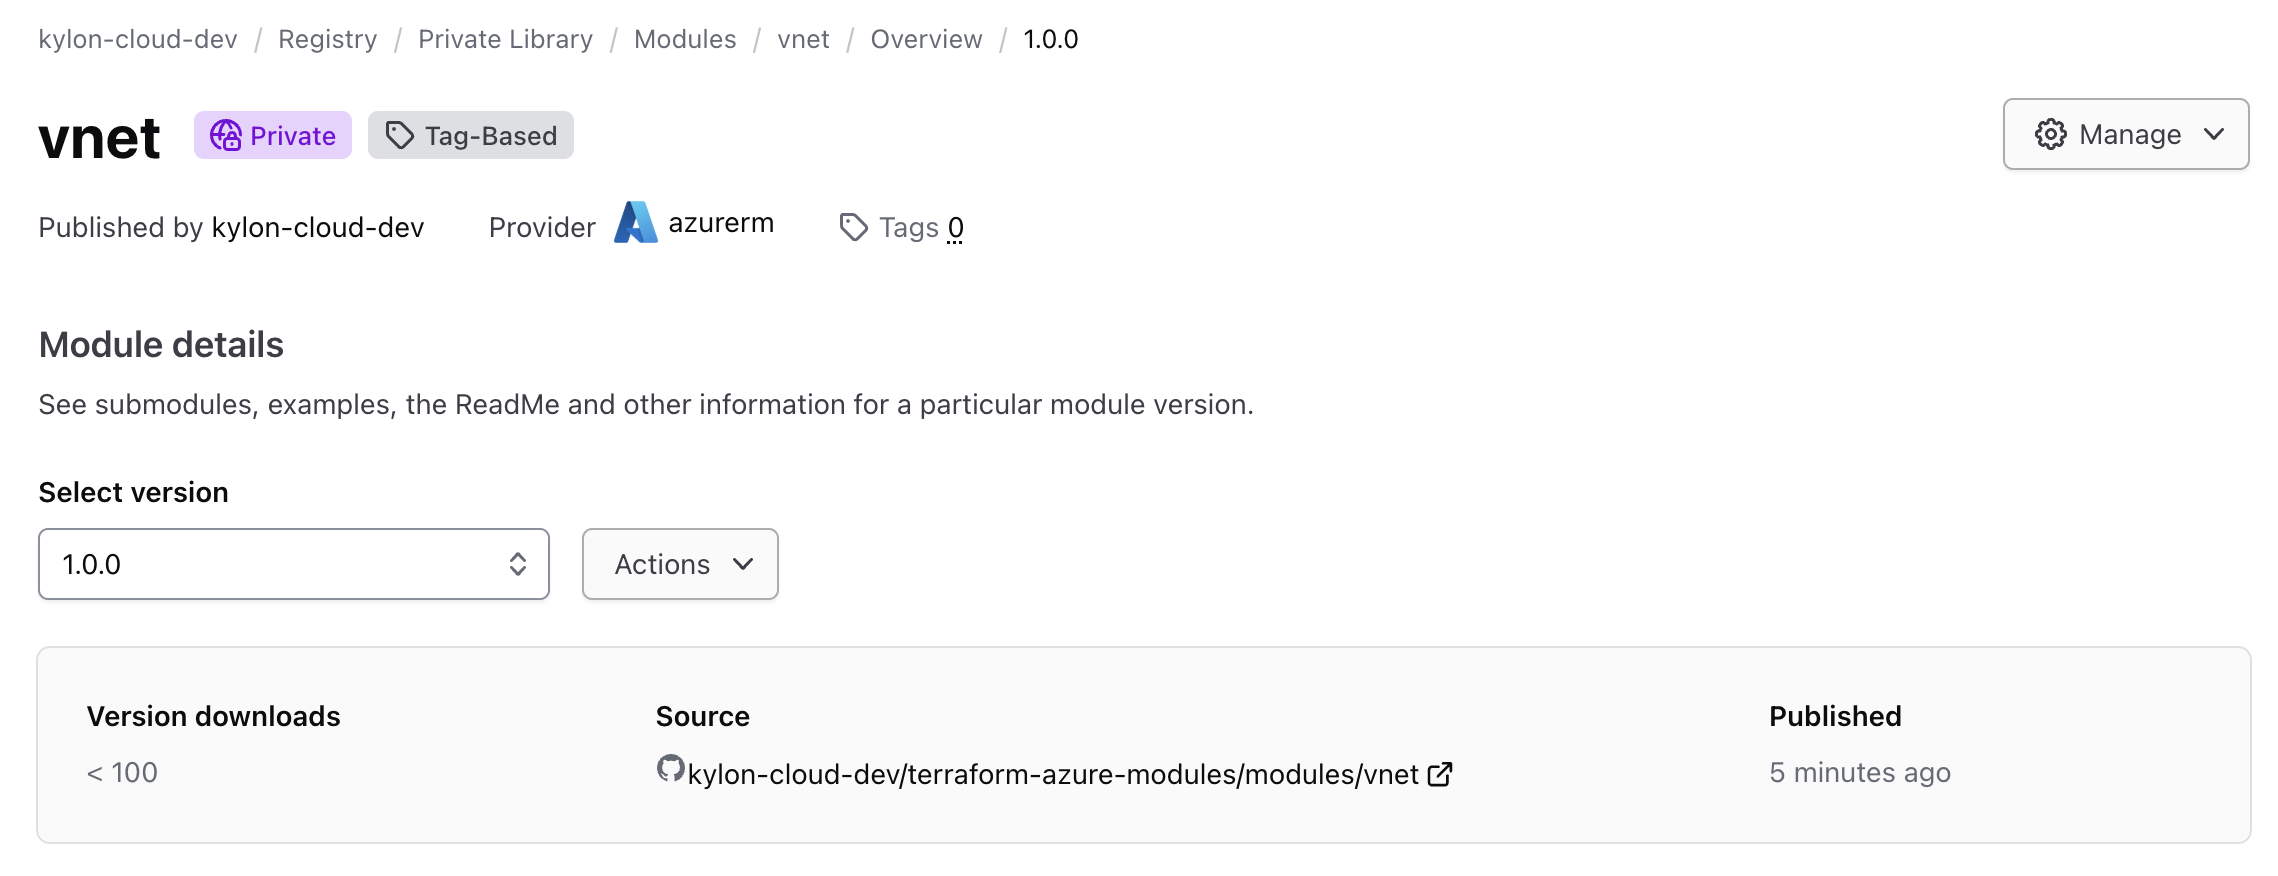Screen dimensions: 2278x876
Task: Click the azurerm Azure provider logo
Action: click(635, 222)
